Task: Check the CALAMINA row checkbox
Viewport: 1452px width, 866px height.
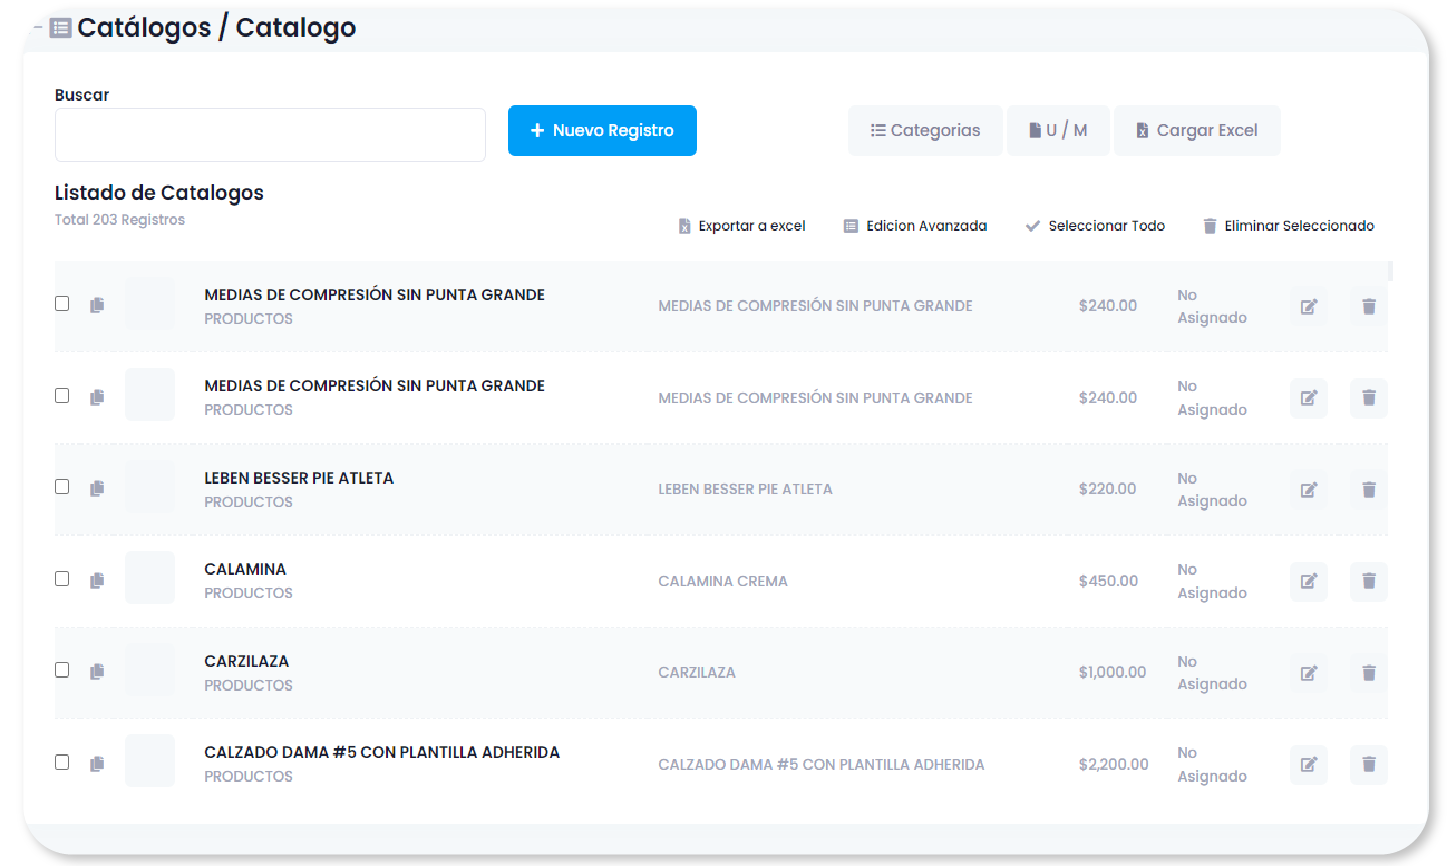Action: (x=62, y=579)
